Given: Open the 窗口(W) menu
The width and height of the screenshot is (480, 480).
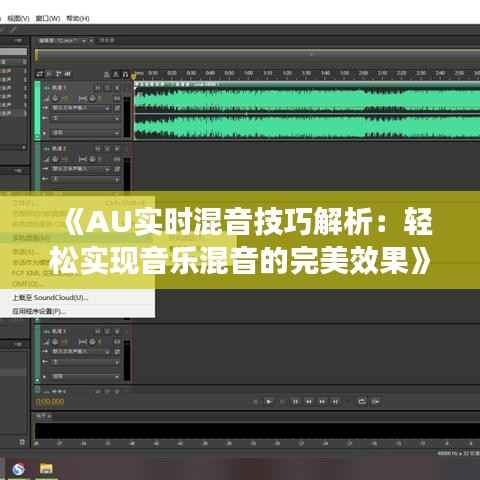Looking at the screenshot, I should (48, 18).
